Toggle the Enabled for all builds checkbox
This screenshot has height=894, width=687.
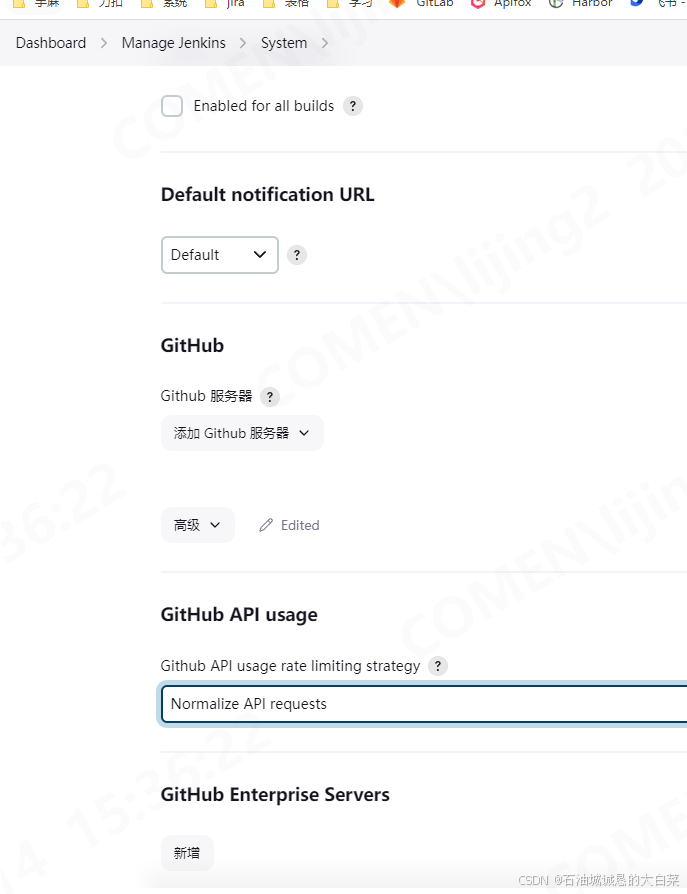tap(172, 106)
